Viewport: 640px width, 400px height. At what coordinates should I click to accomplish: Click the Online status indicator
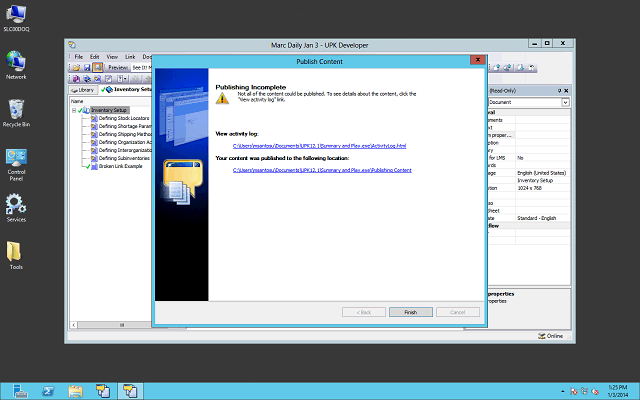(551, 336)
